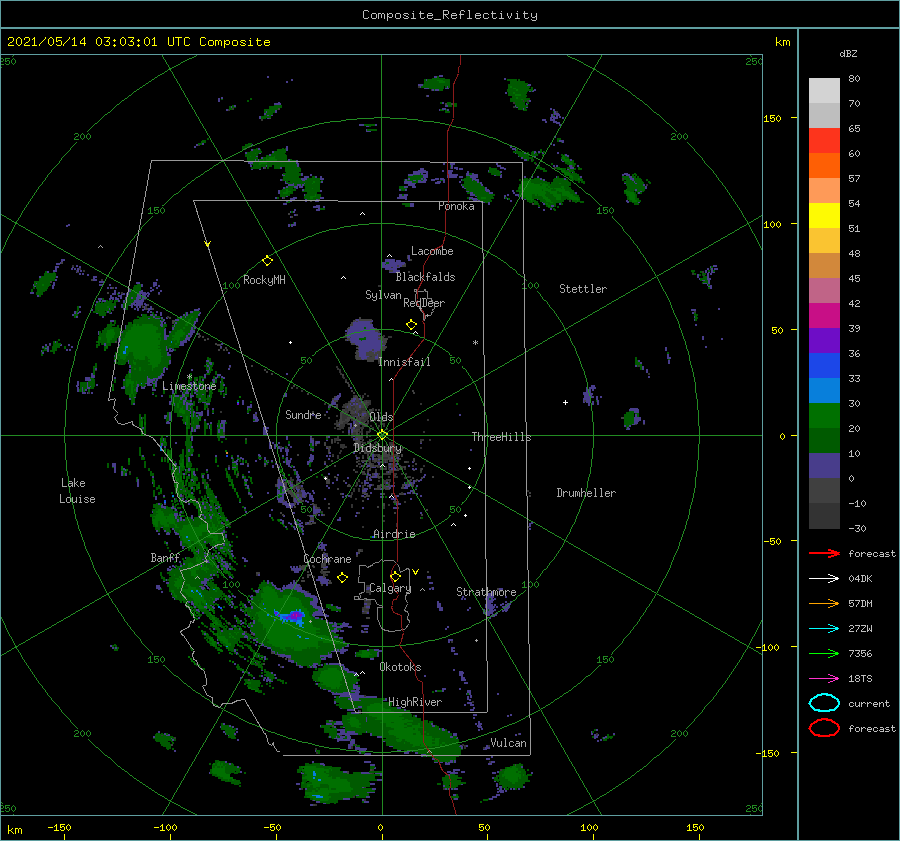This screenshot has height=841, width=900.
Task: Click the Vulcan label
Action: [509, 743]
